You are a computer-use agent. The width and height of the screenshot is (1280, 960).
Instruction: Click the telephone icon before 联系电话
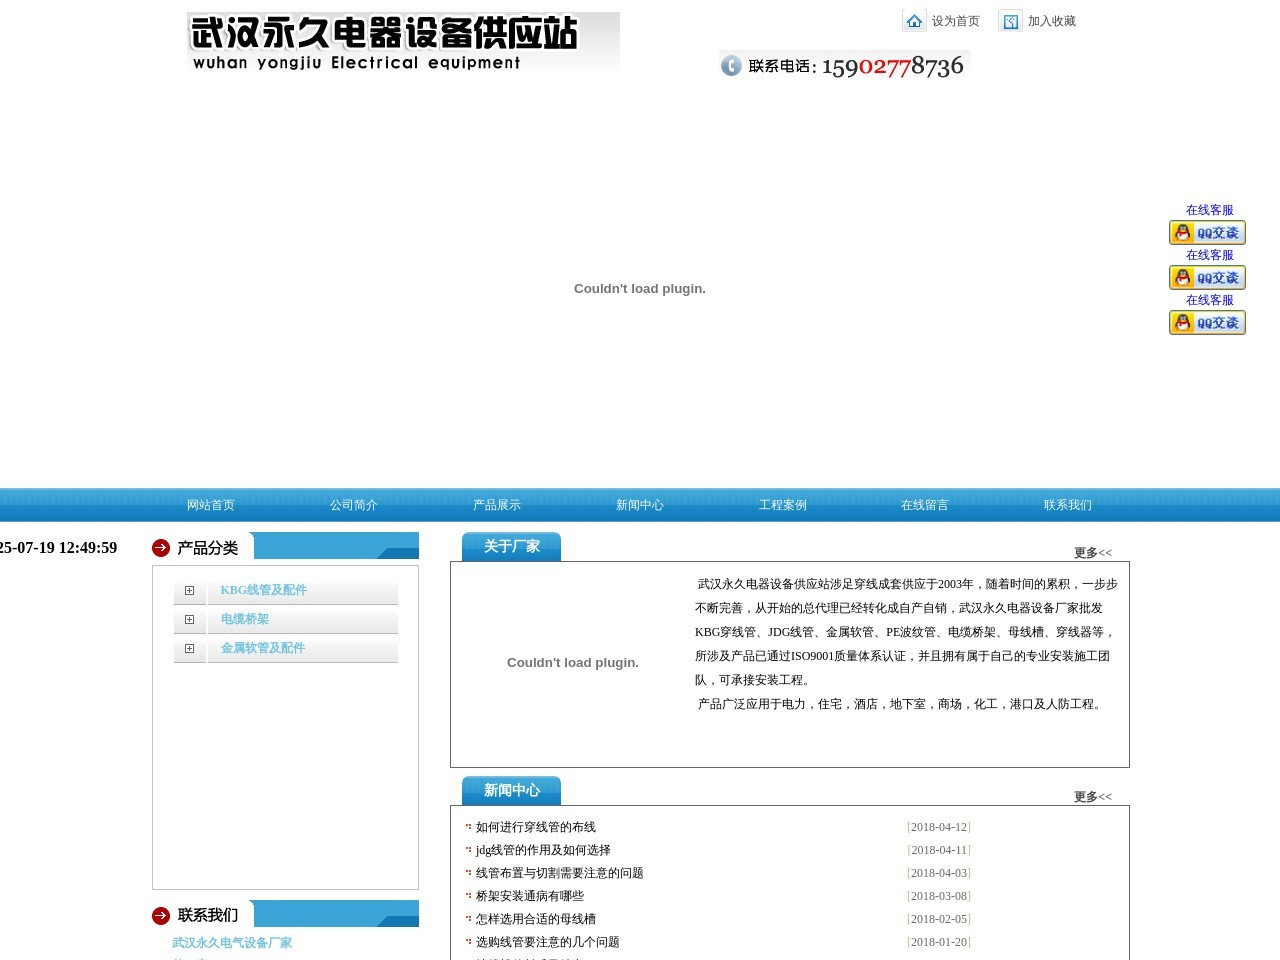coord(731,65)
